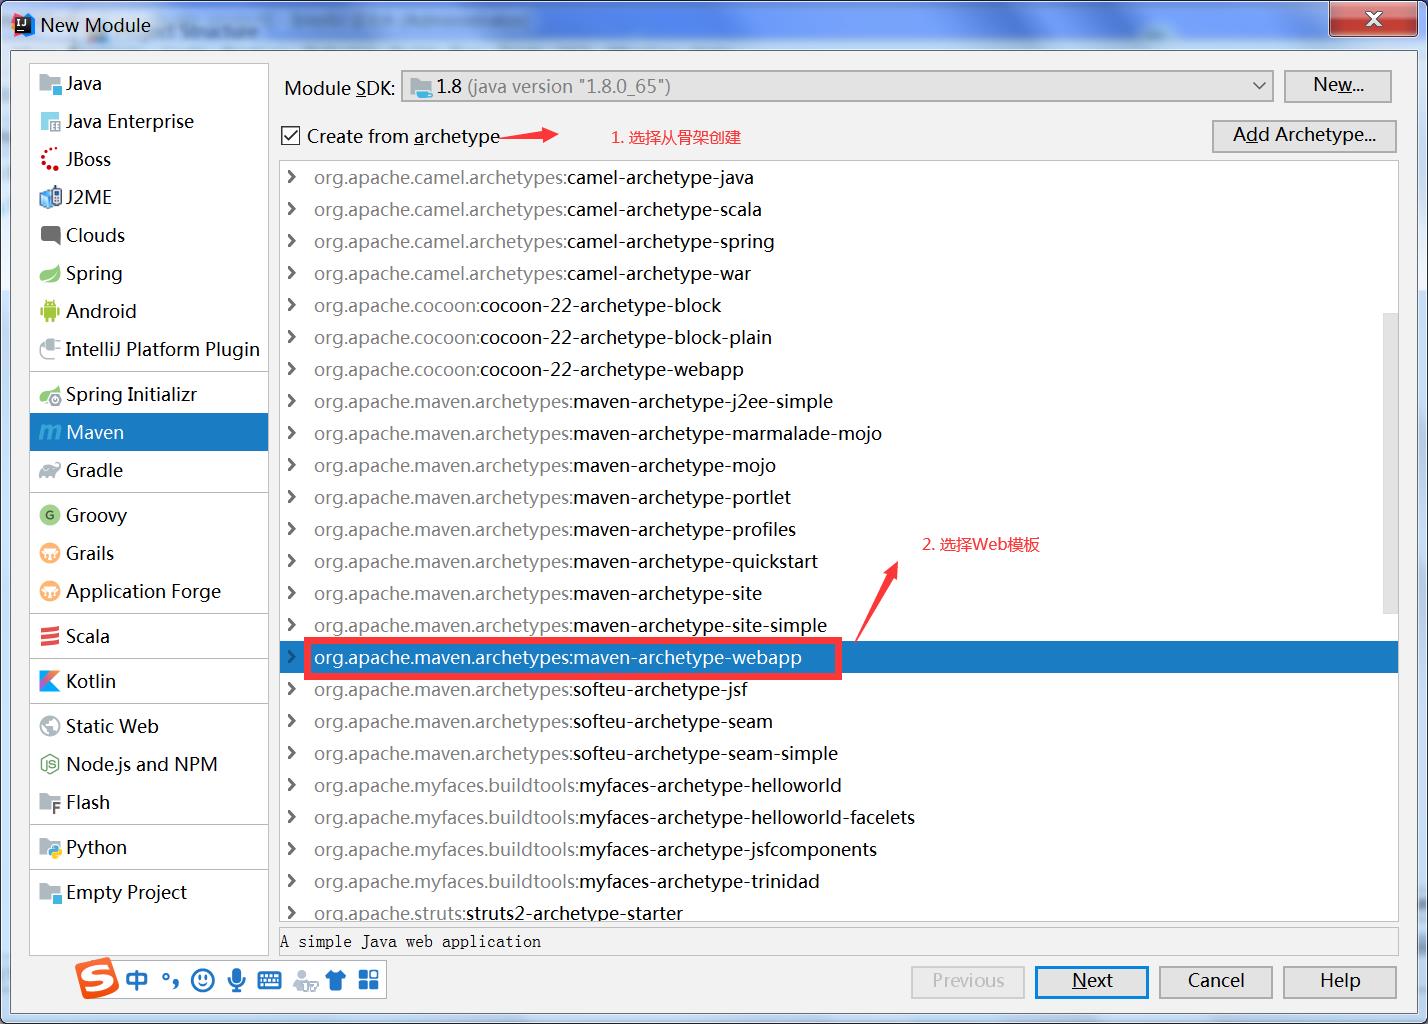The width and height of the screenshot is (1428, 1024).
Task: Toggle Sogou punctuation mode
Action: coord(170,982)
